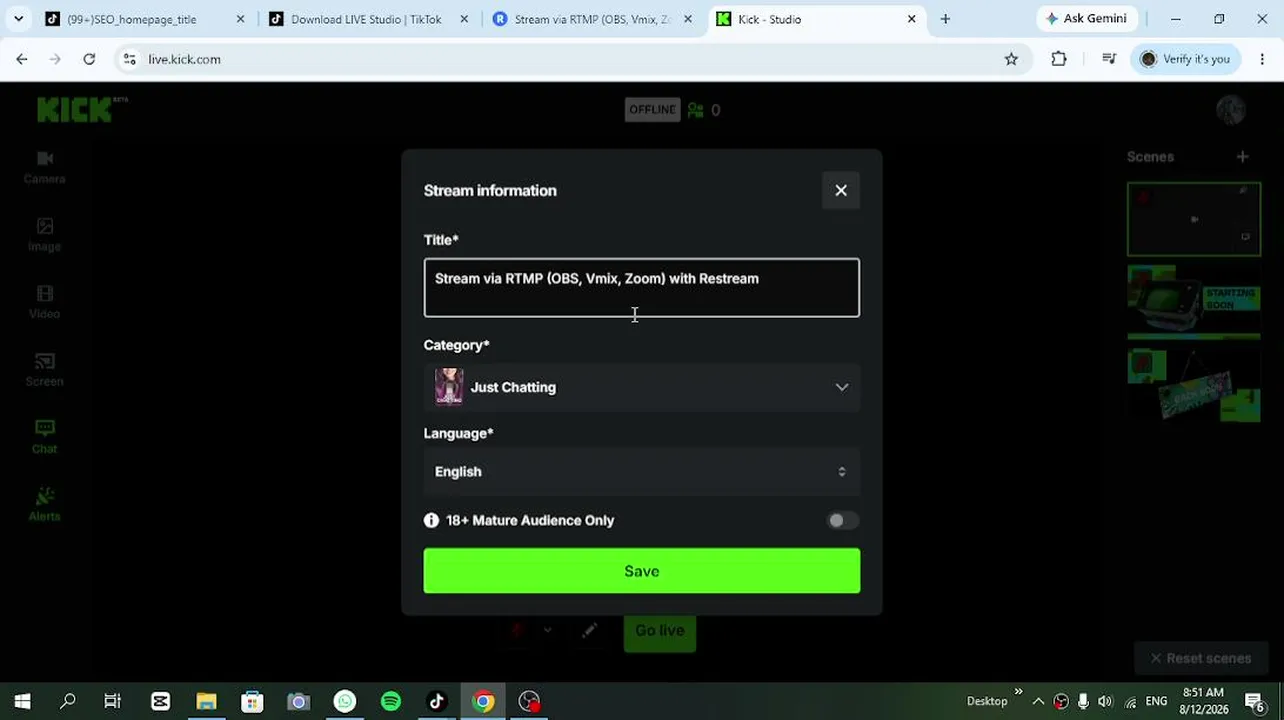Switch the ENG input language
This screenshot has height=720, width=1284.
pos(1156,701)
